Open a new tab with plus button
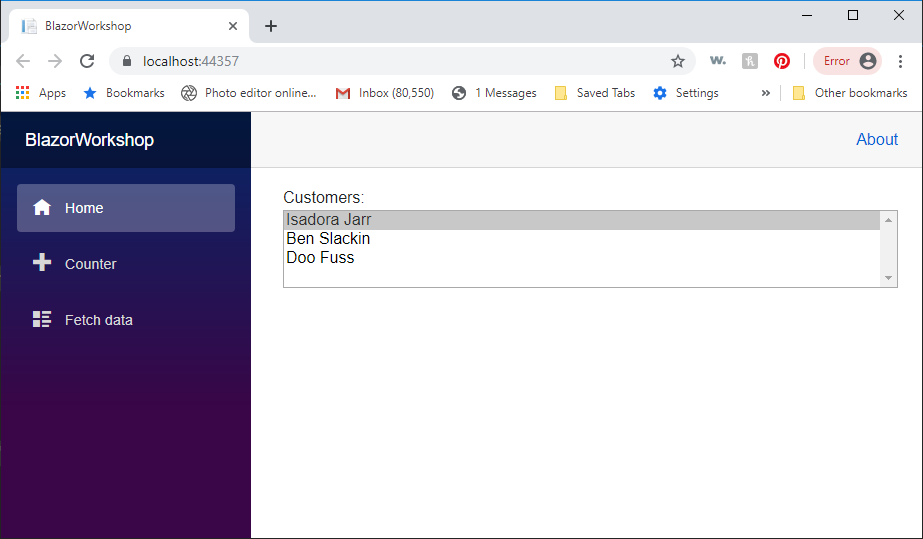Image resolution: width=923 pixels, height=539 pixels. point(271,26)
